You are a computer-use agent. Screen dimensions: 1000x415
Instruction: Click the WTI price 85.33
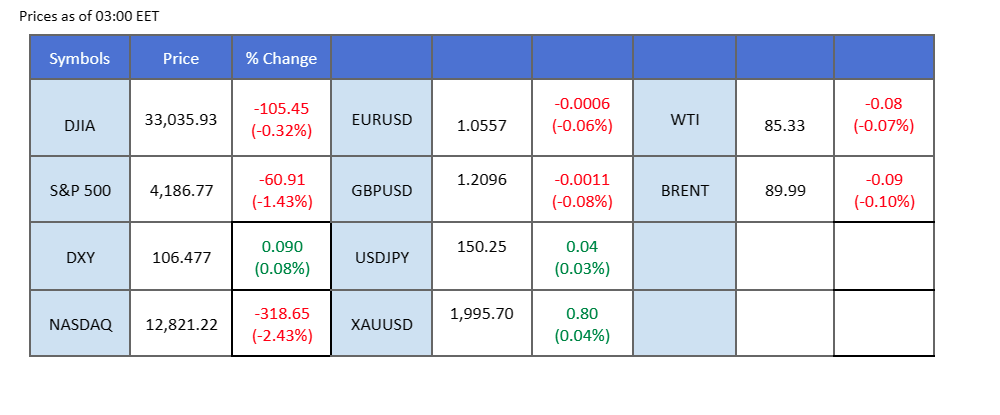[x=785, y=126]
